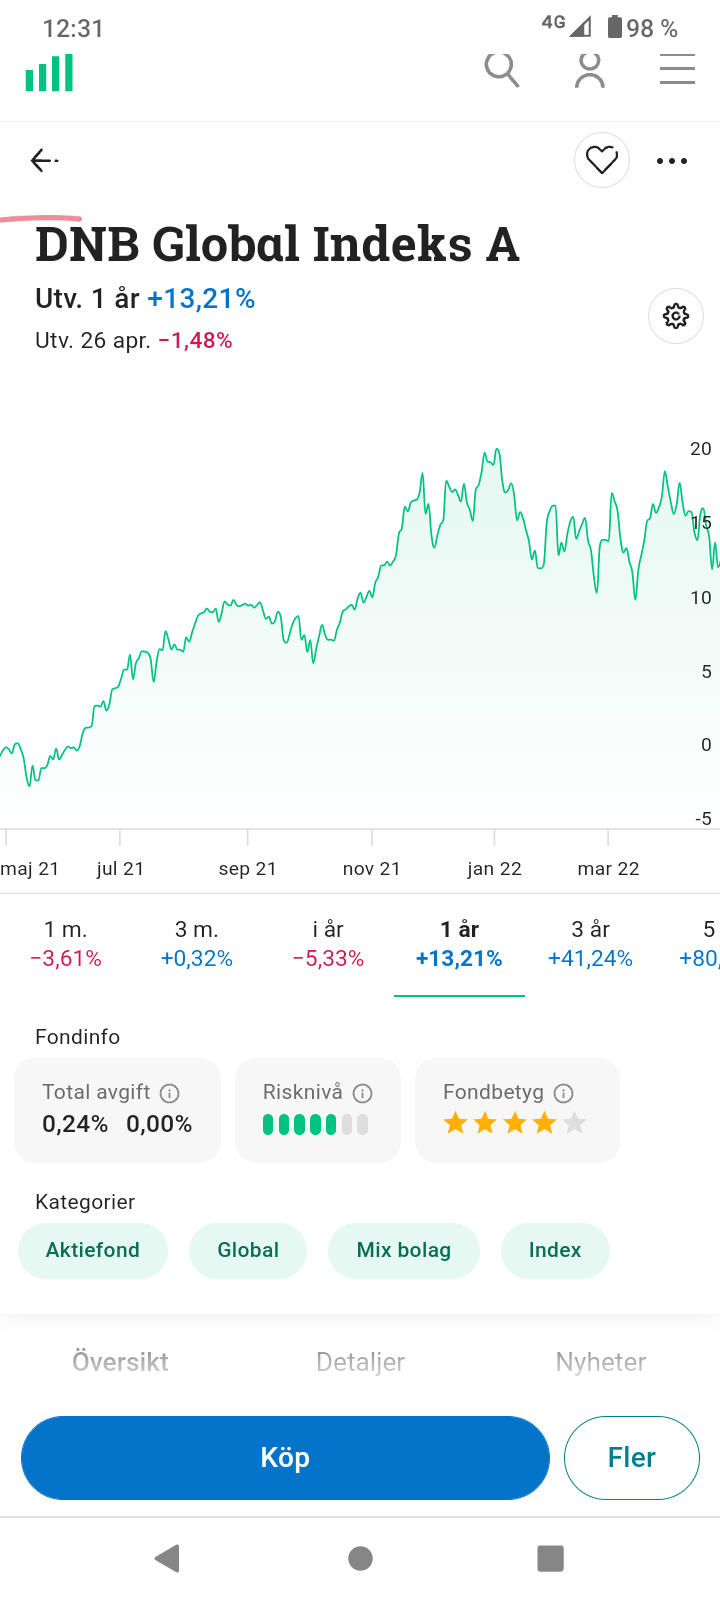Tap the Avanza green bars logo
The image size is (720, 1600).
(x=50, y=73)
